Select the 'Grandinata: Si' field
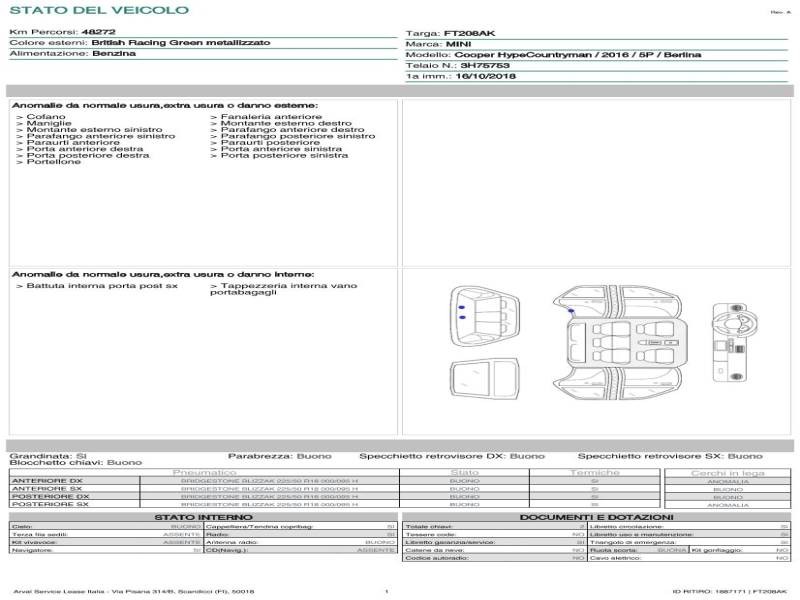Viewport: 800px width, 600px height. (48, 456)
